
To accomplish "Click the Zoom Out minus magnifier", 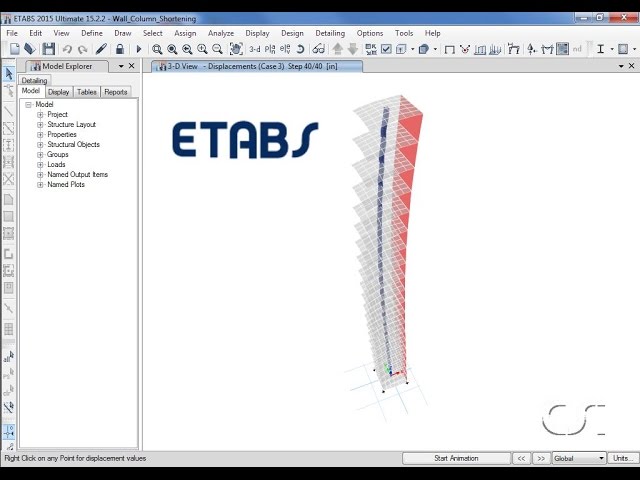I will [x=218, y=49].
